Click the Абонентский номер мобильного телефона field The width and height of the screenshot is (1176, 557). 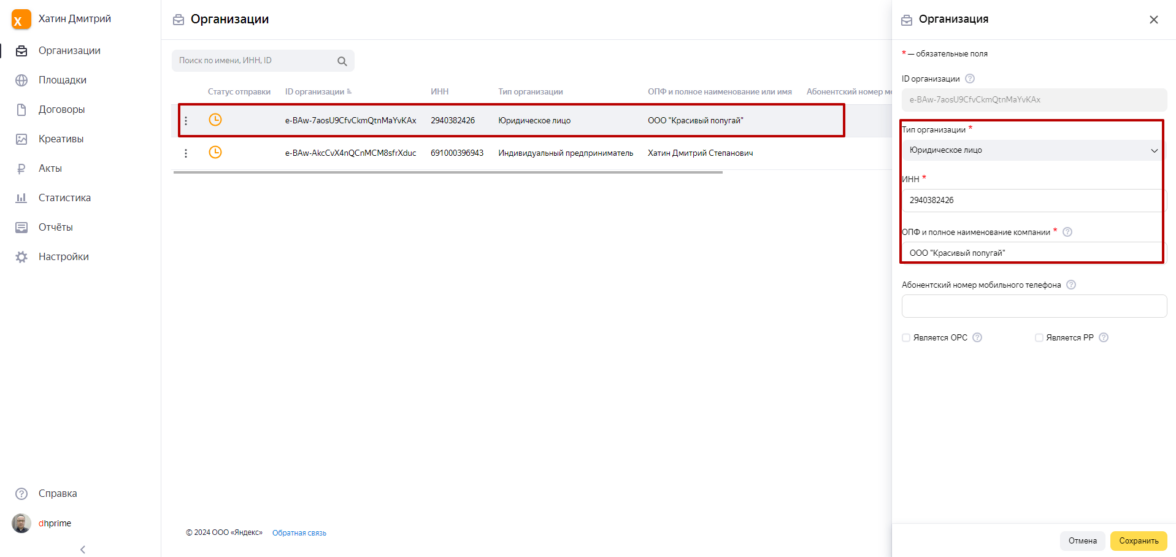tap(1034, 306)
